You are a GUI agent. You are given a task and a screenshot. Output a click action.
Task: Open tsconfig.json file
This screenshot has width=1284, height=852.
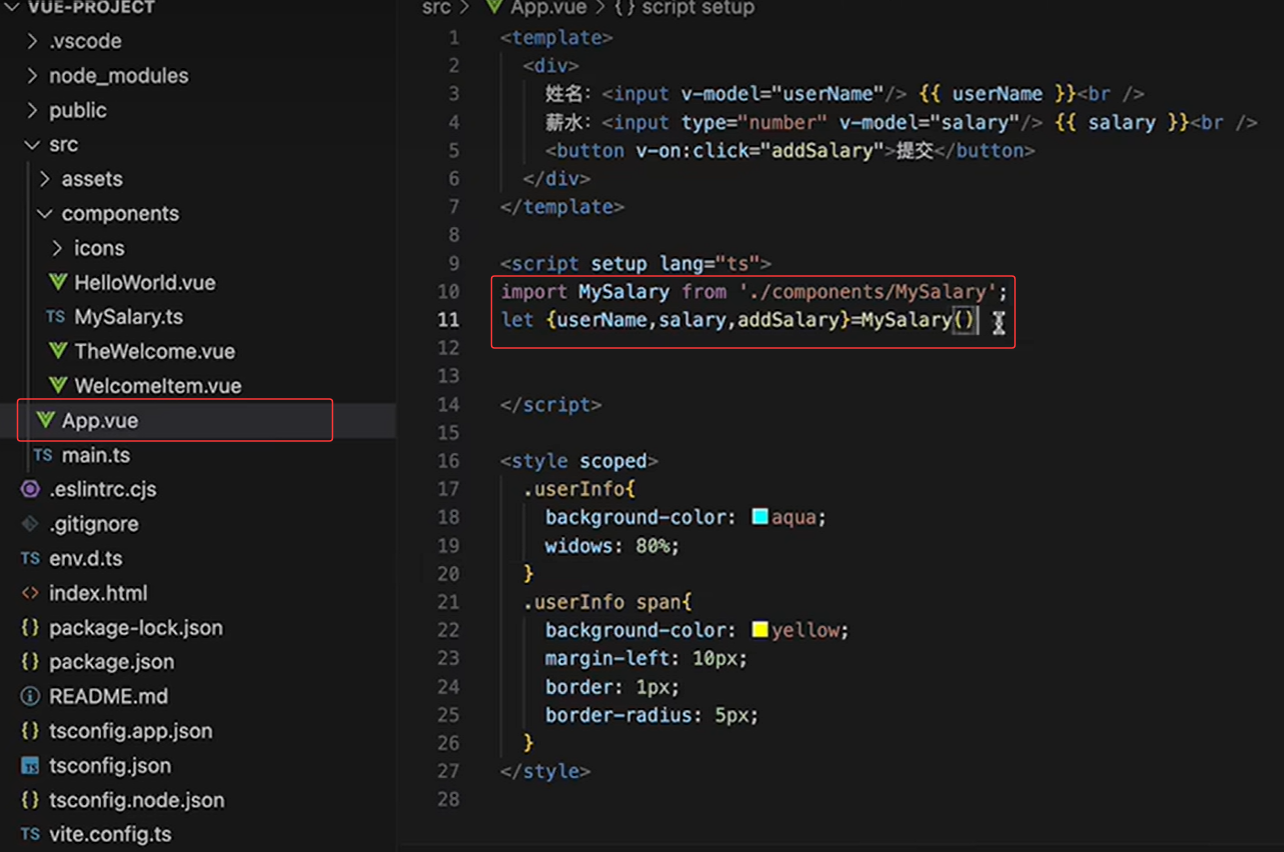[x=110, y=766]
